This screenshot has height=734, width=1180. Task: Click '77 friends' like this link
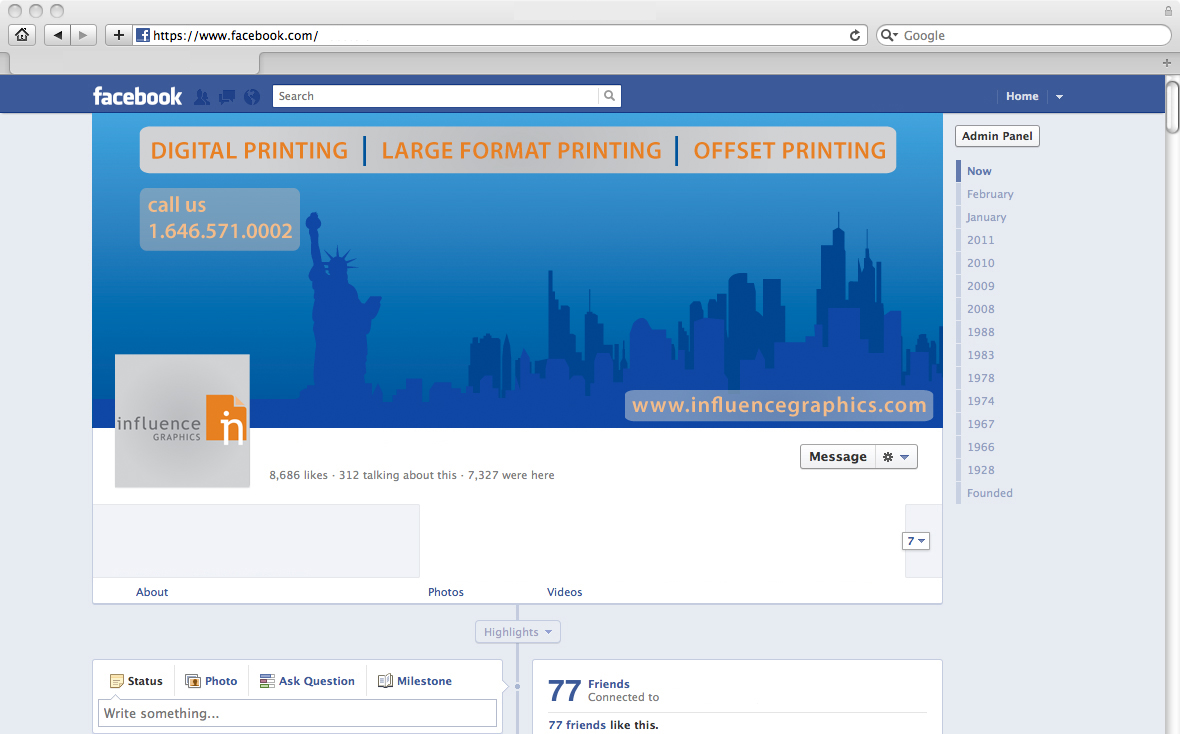(x=576, y=725)
